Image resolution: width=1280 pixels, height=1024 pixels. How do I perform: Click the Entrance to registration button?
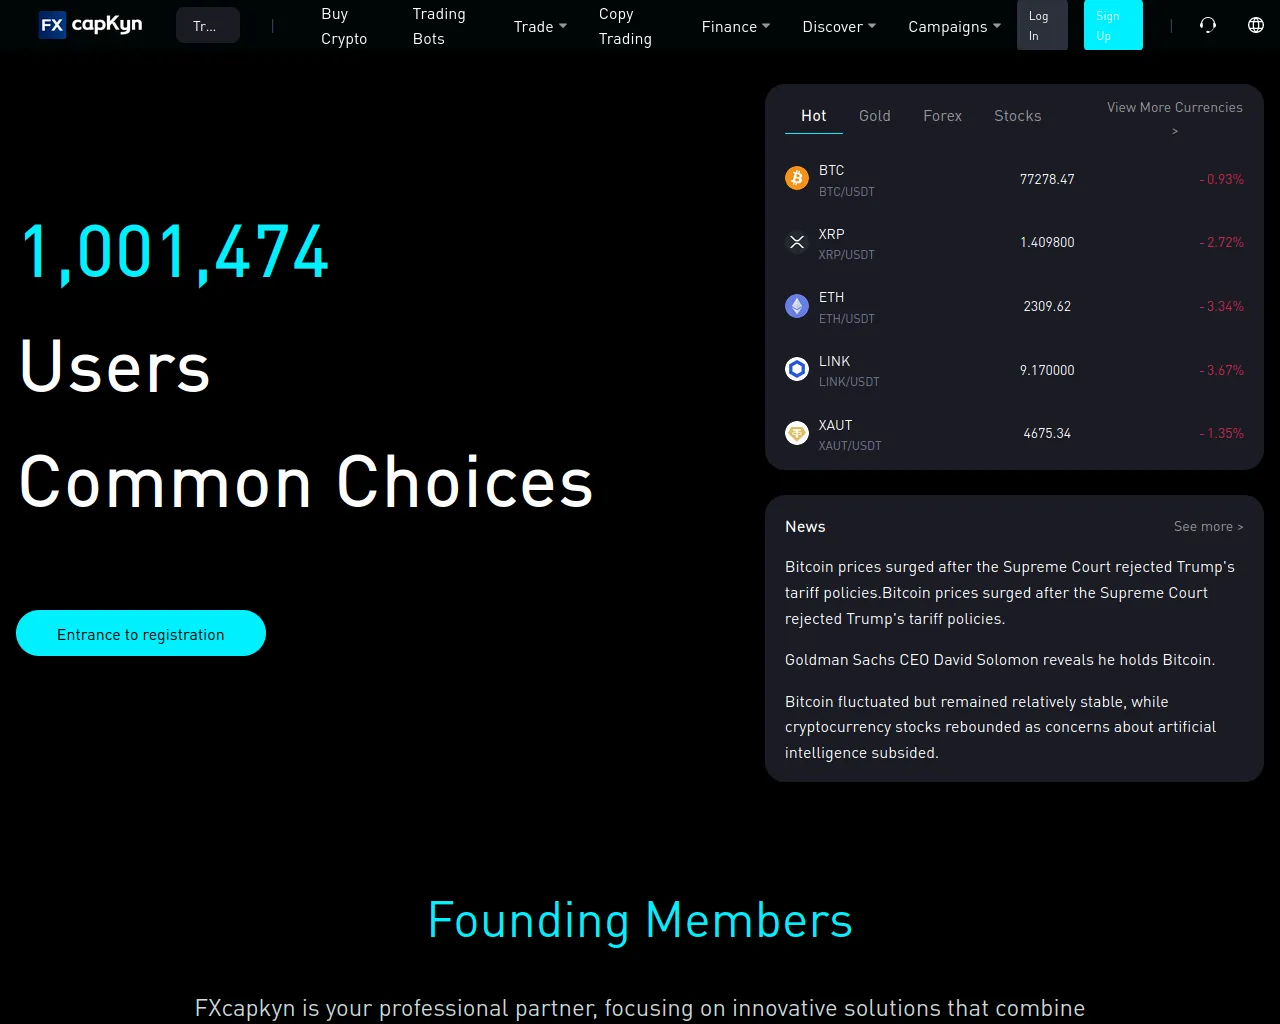pyautogui.click(x=141, y=633)
